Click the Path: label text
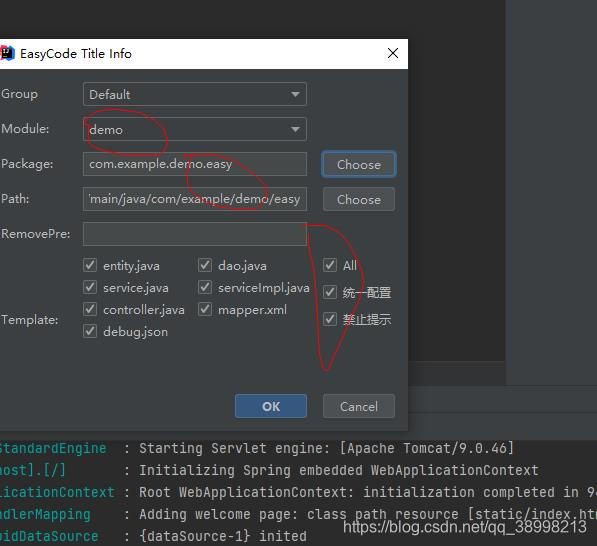Screen dimensions: 597x546 click(15, 199)
